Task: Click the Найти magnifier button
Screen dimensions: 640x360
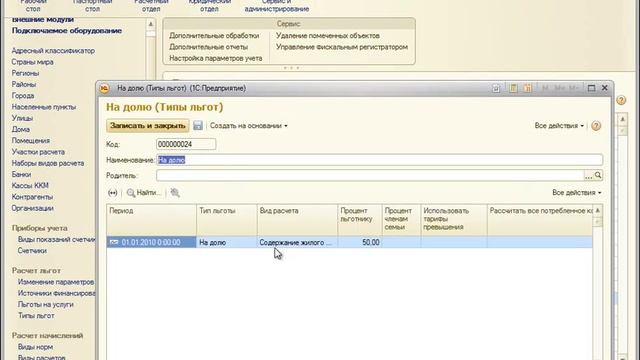Action: [144, 193]
